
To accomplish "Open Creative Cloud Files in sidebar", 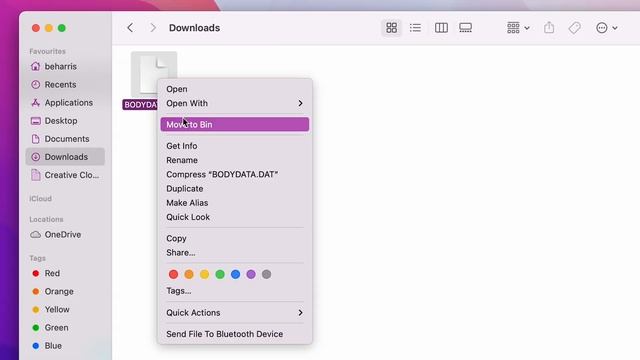I will point(65,175).
